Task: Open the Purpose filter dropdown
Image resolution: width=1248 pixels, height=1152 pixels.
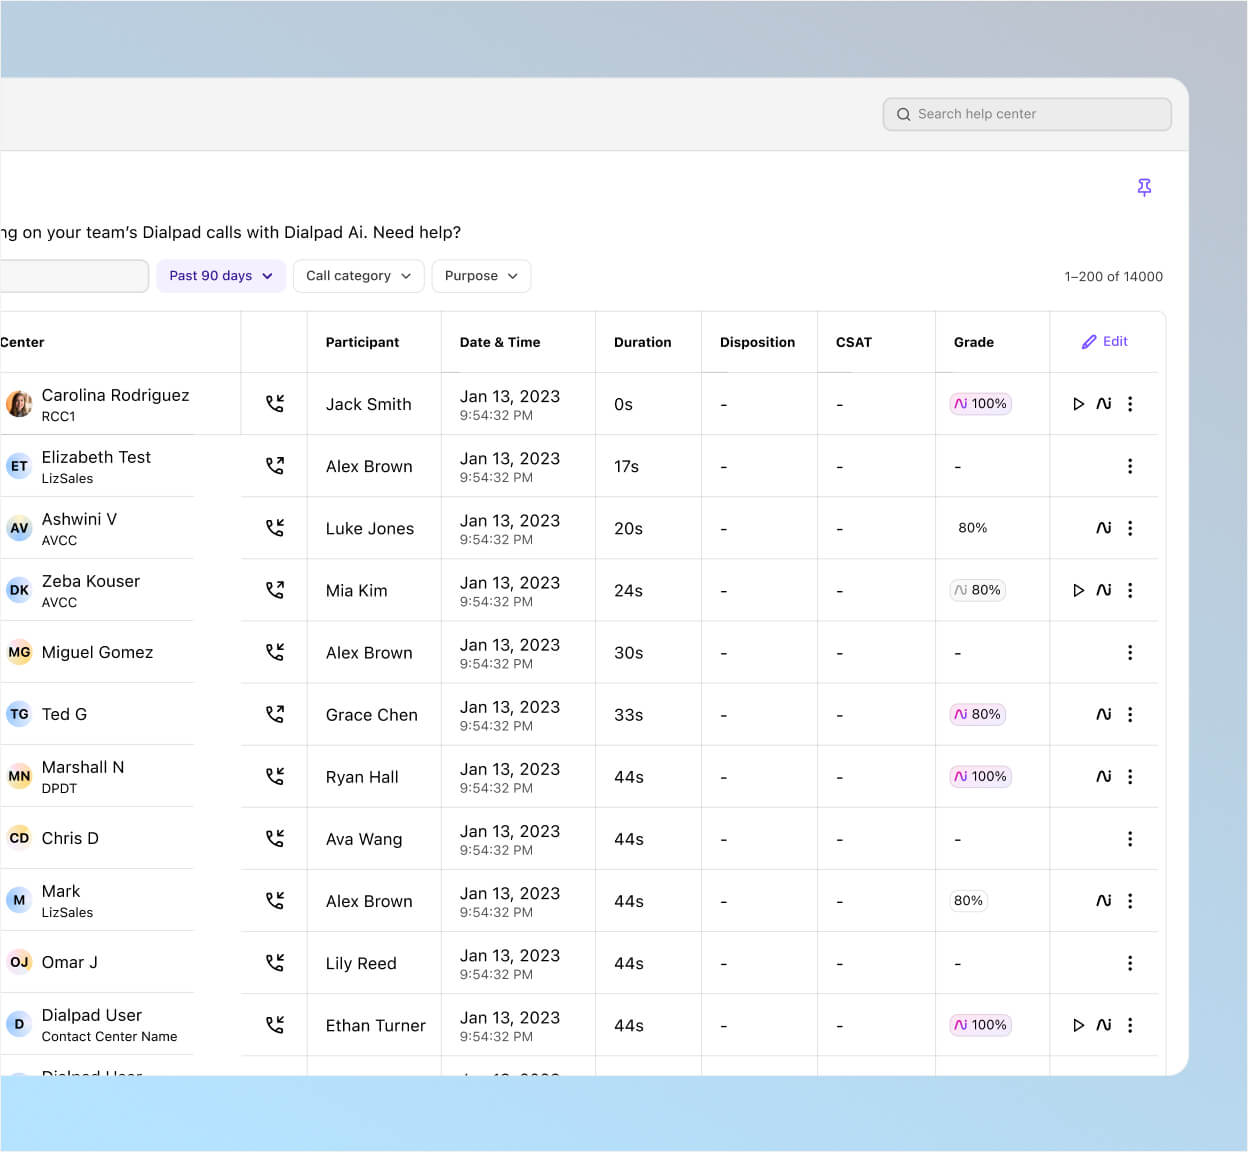Action: 481,275
